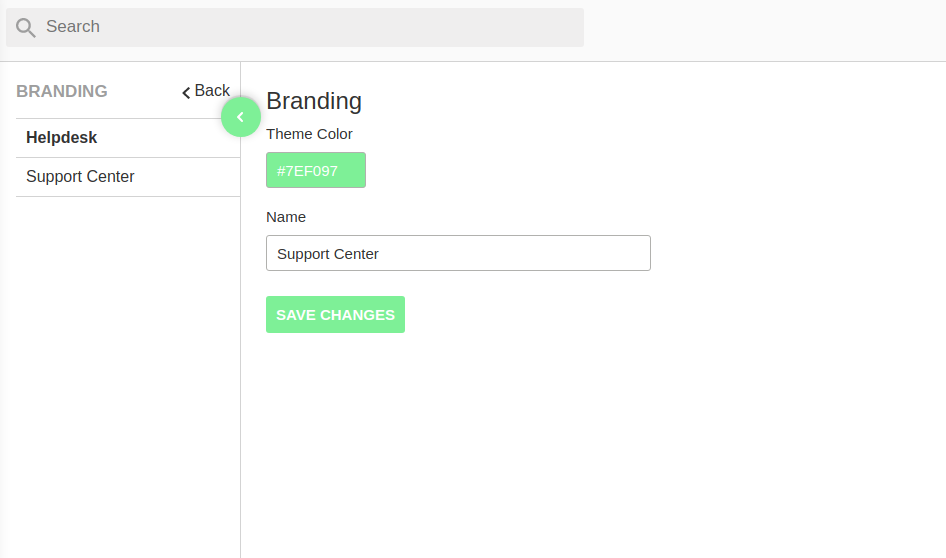Click the BRANDING sidebar header
Screen dimensions: 946x558
point(62,91)
